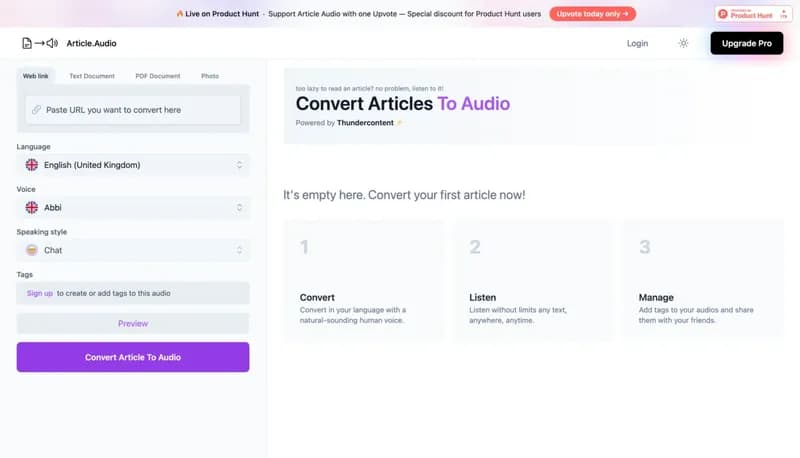
Task: Click the Speaking style chevron arrows
Action: (x=239, y=250)
